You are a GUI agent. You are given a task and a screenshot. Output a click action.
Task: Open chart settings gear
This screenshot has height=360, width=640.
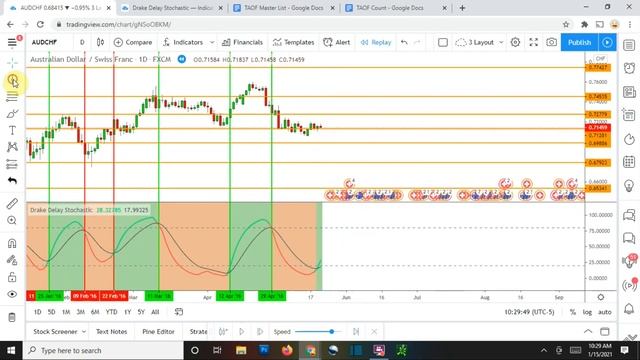(x=515, y=42)
